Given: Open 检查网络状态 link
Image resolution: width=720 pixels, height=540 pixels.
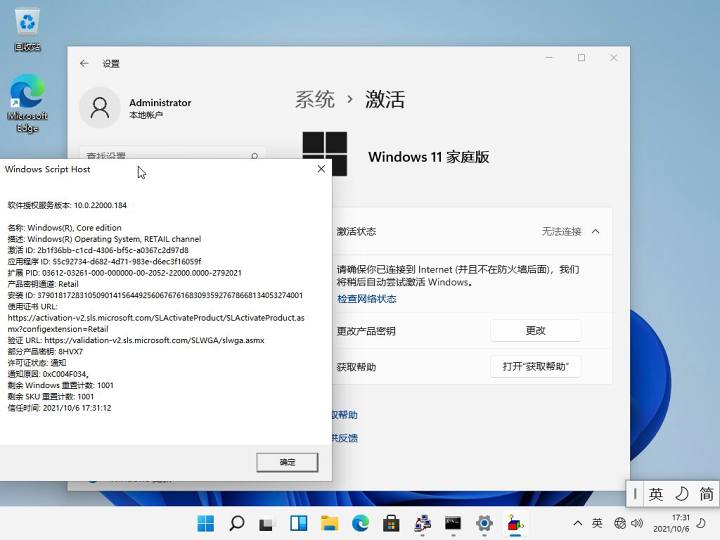Looking at the screenshot, I should point(366,299).
